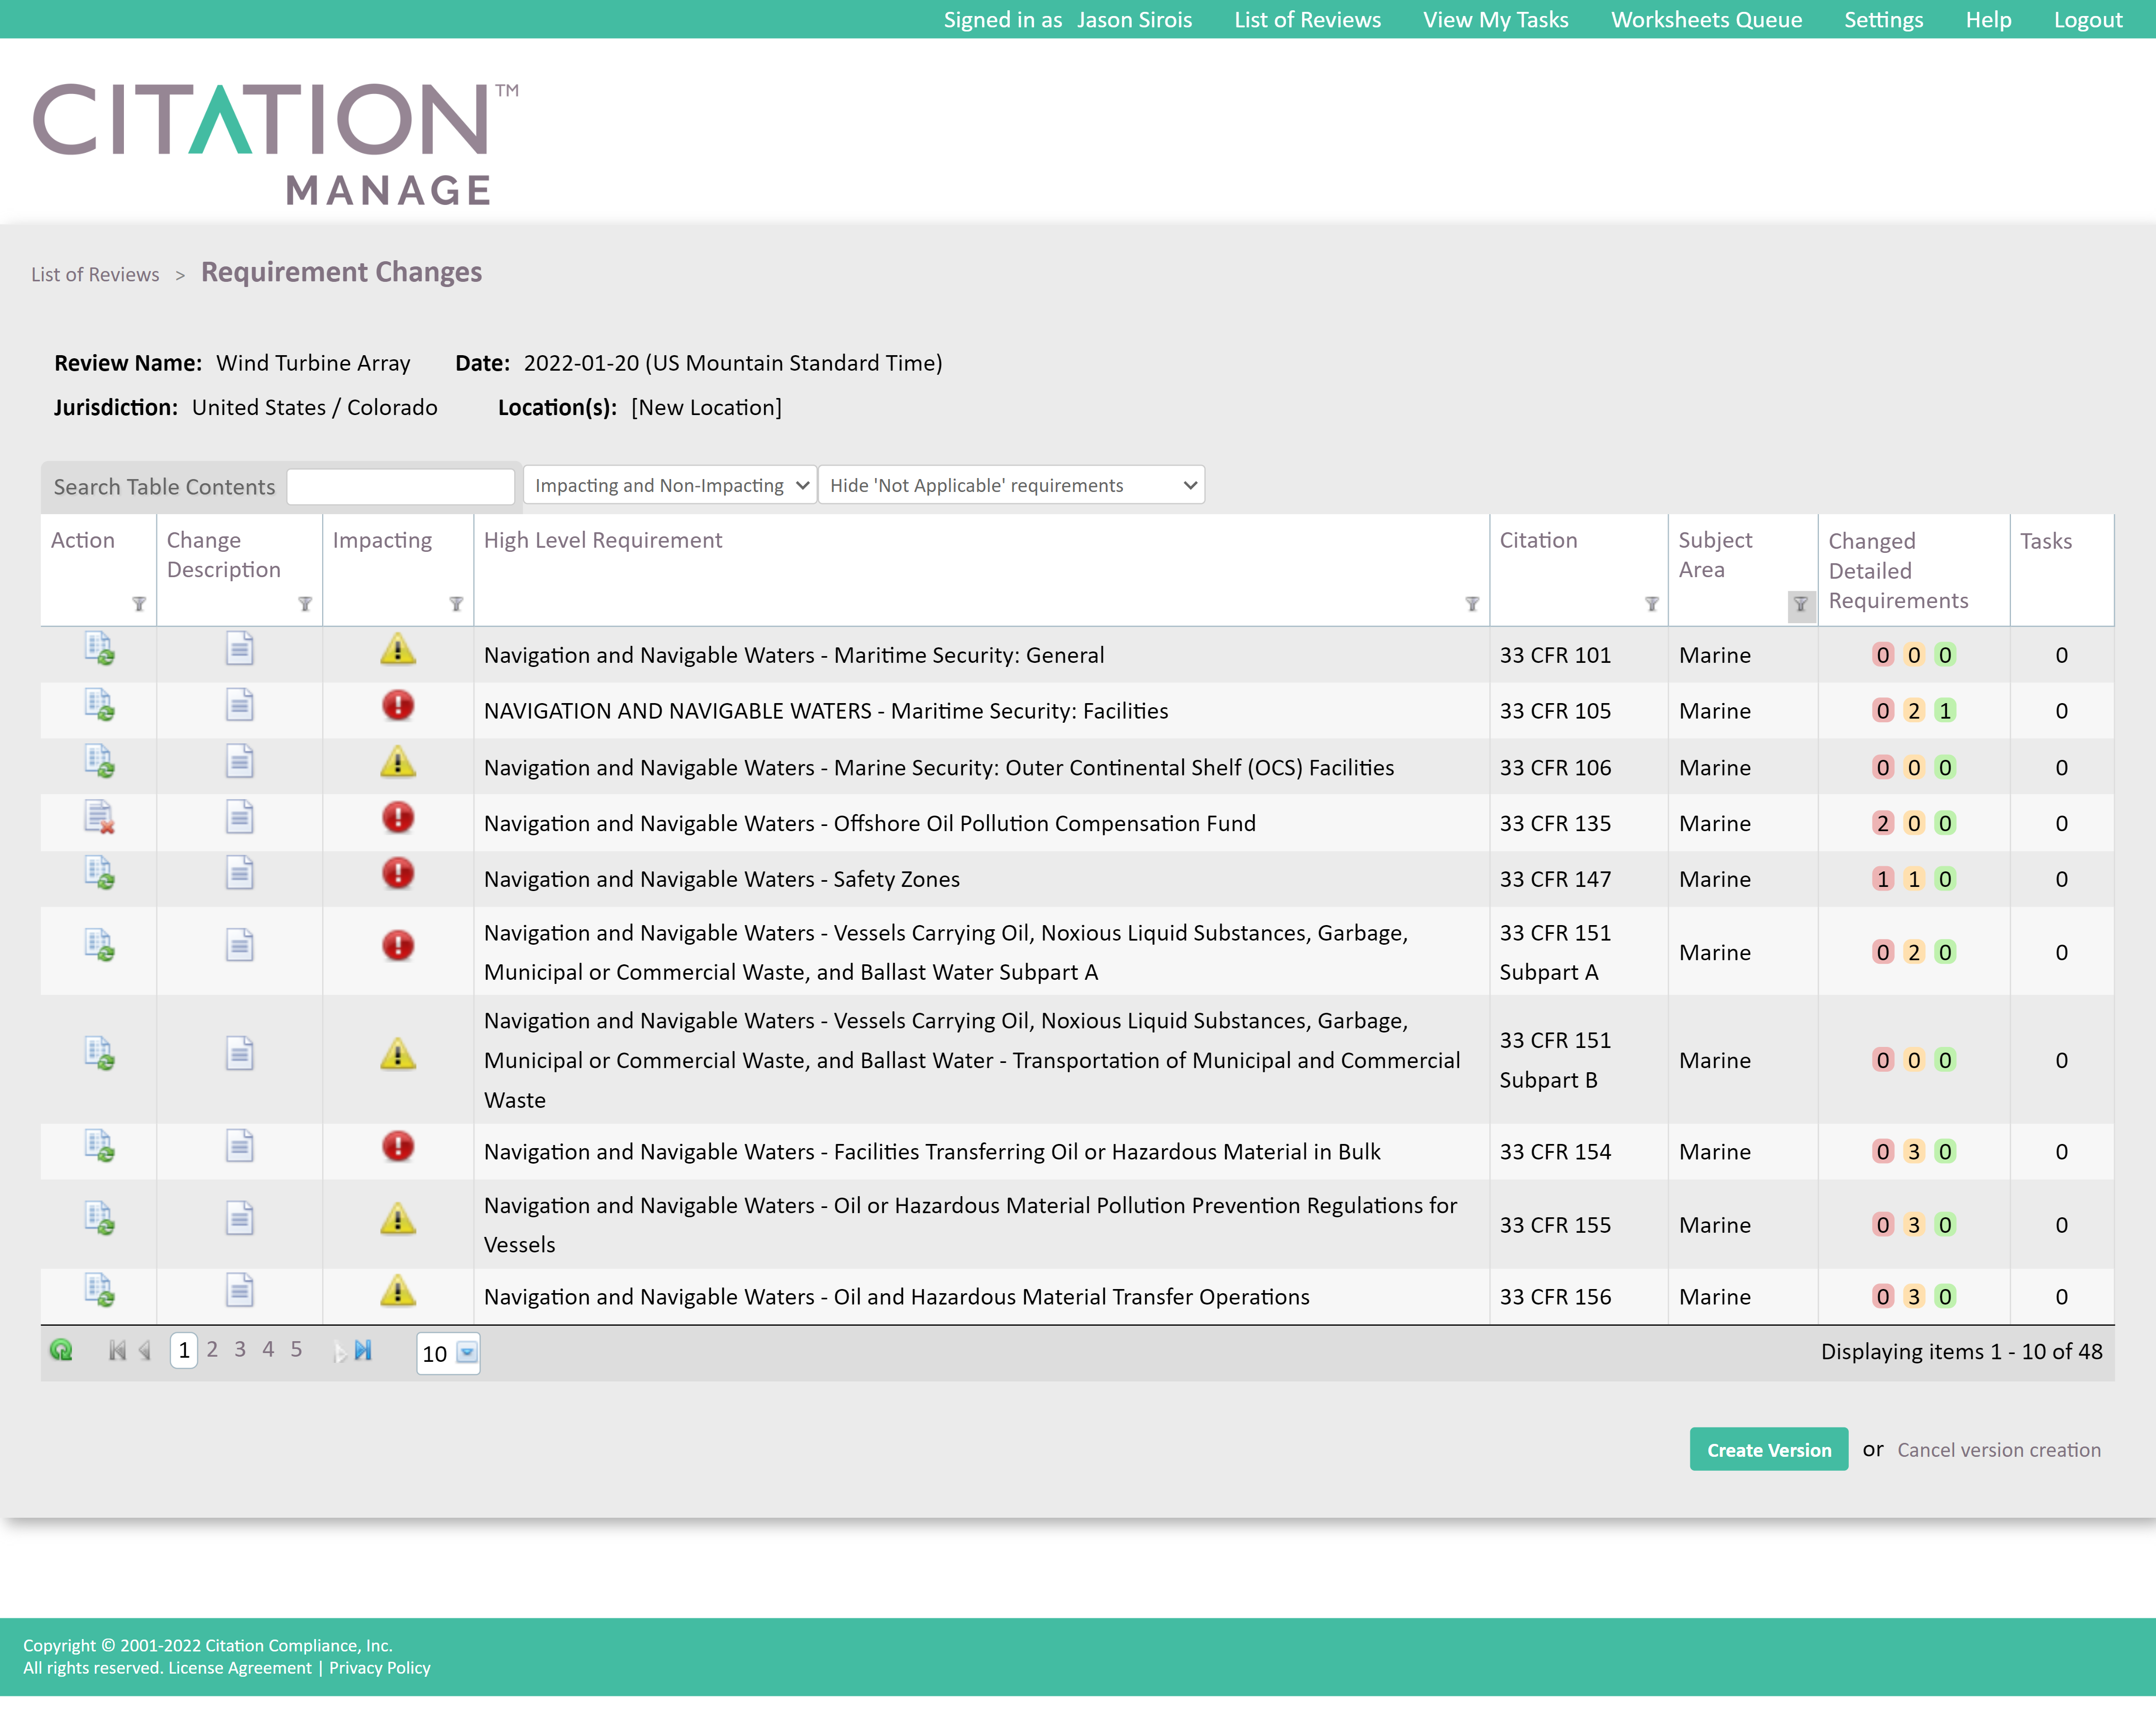Open the Hide 'Not Applicable' requirements dropdown

click(x=1012, y=485)
